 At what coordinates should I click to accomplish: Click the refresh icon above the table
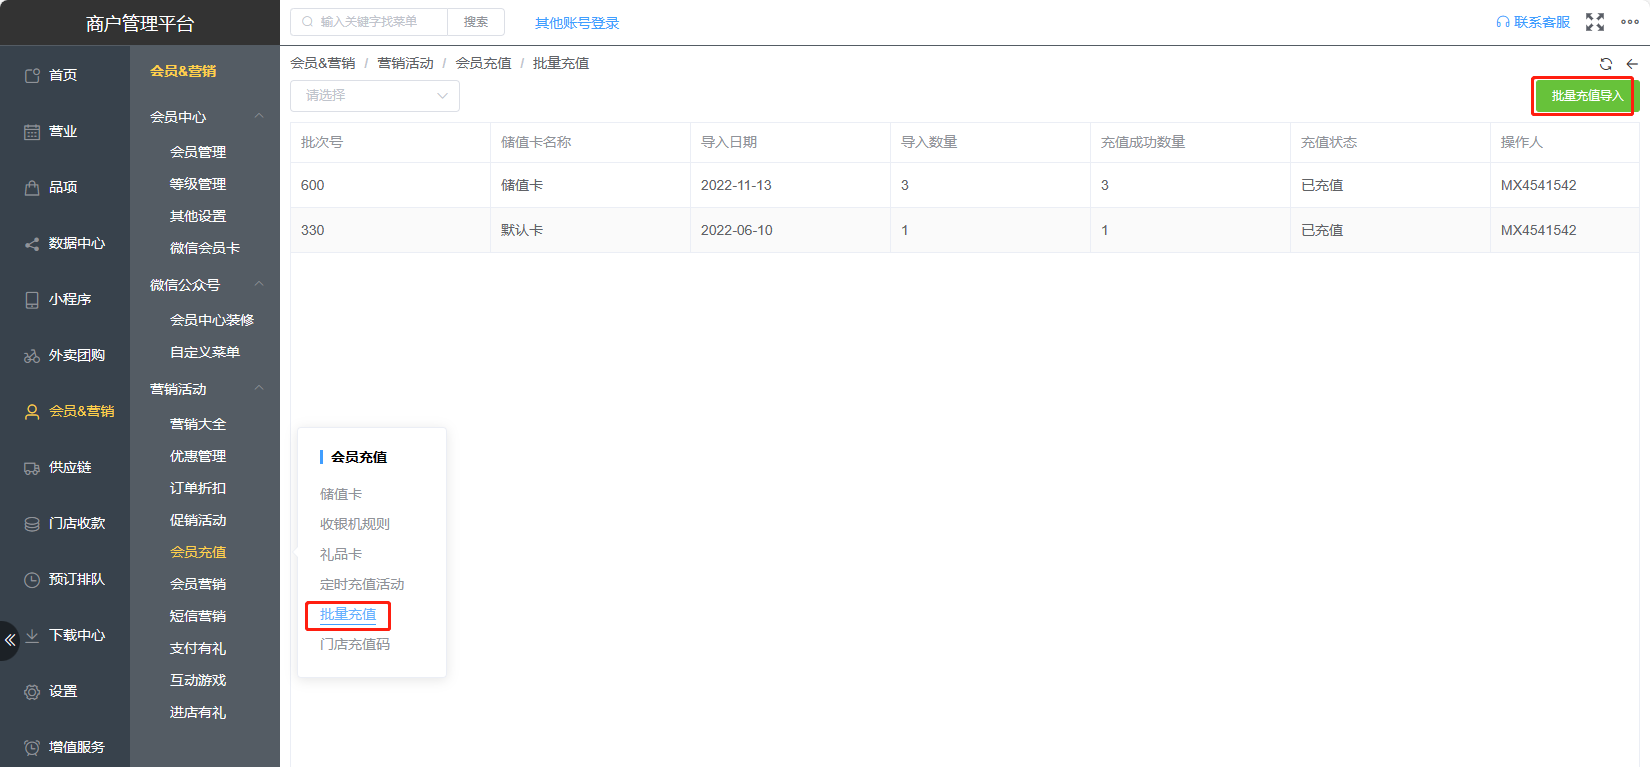pyautogui.click(x=1606, y=63)
